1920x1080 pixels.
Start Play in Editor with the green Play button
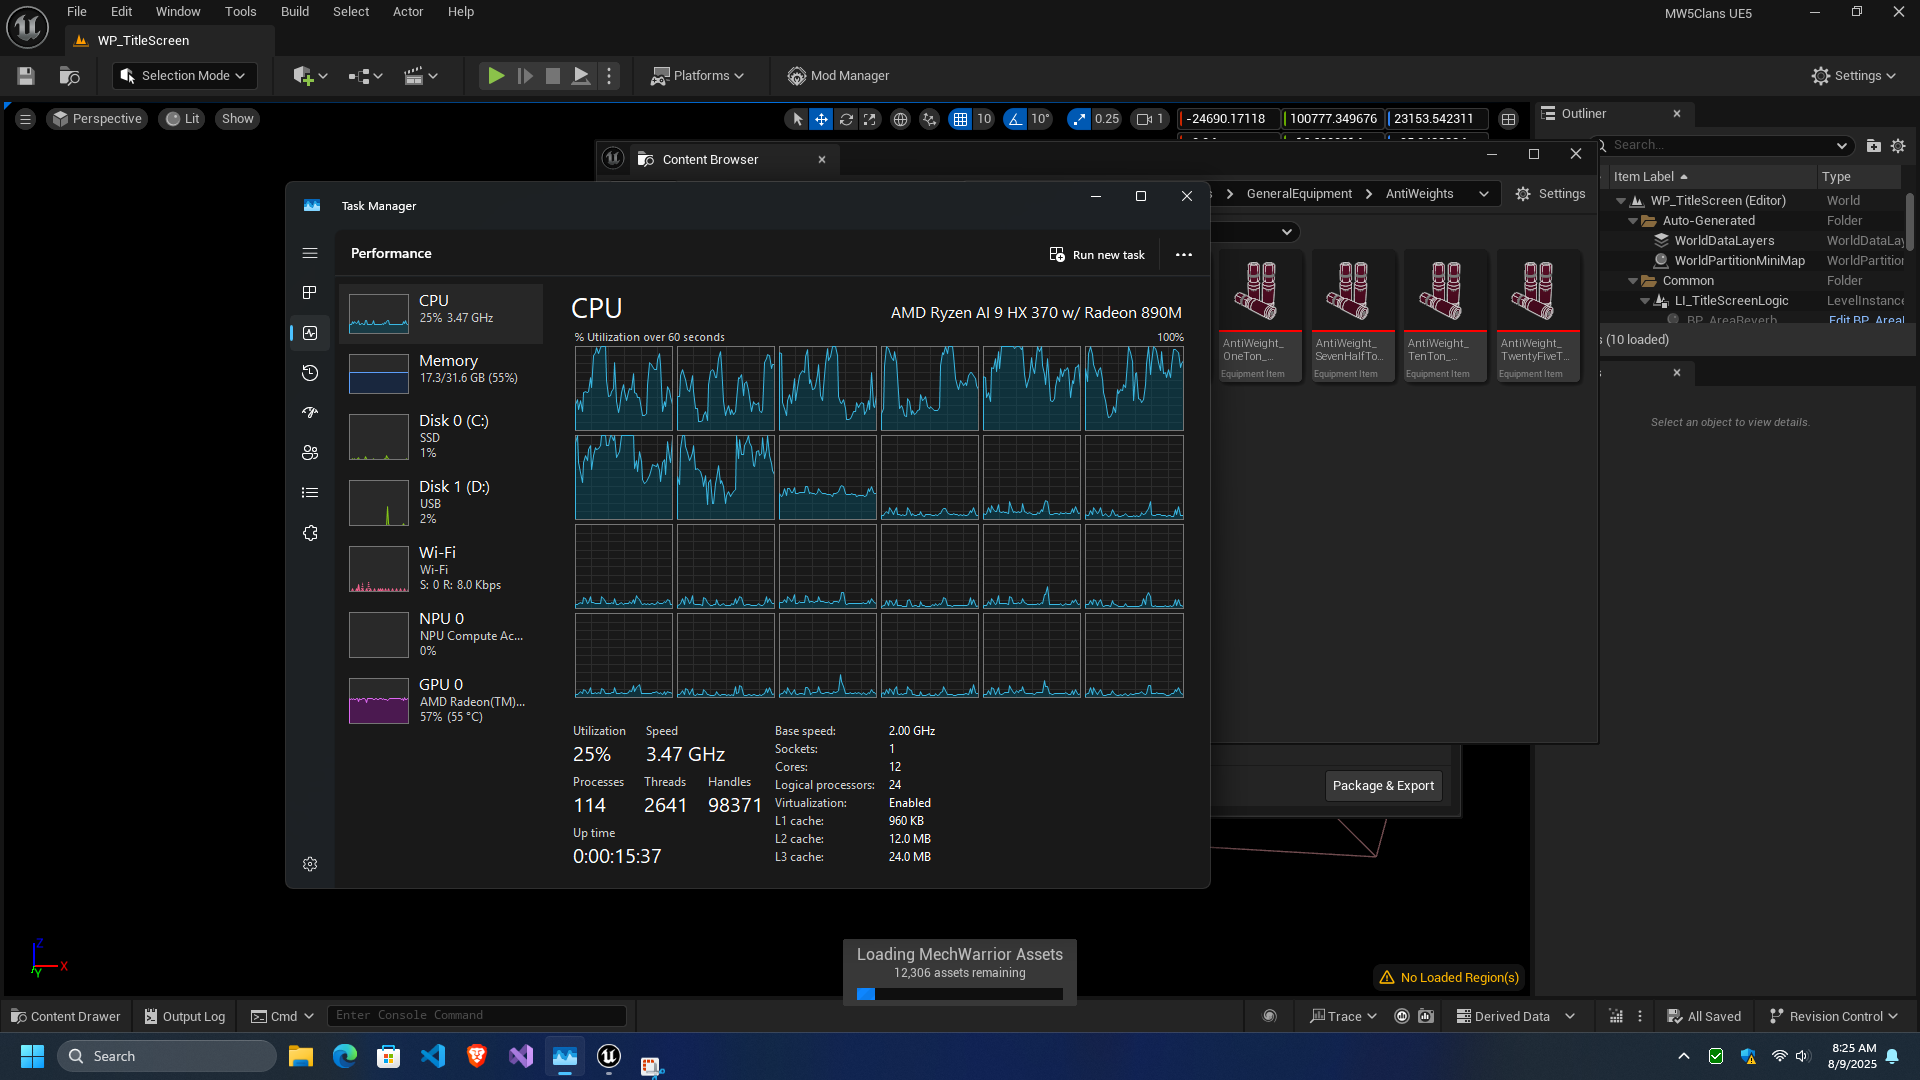coord(496,76)
